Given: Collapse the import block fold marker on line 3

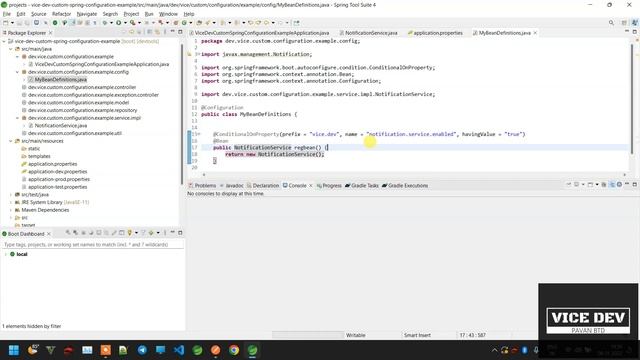Looking at the screenshot, I should pos(198,54).
